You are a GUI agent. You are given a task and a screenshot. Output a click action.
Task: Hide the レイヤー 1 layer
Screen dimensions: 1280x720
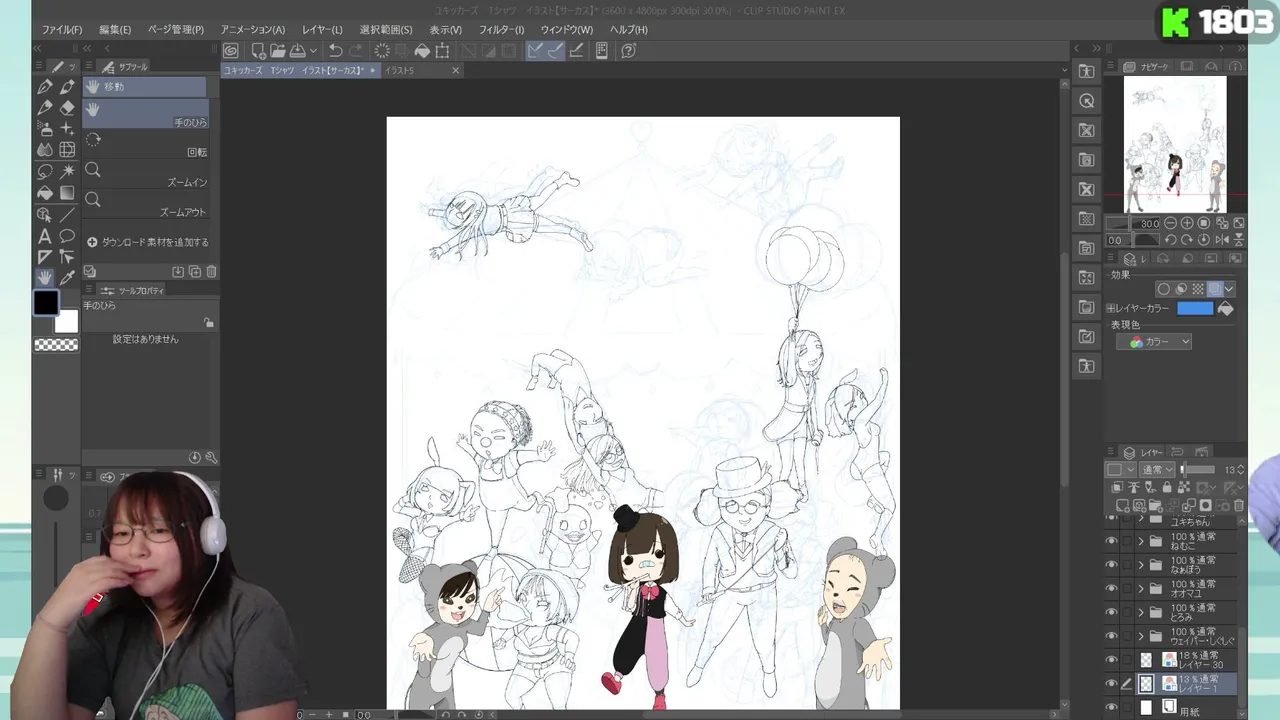[x=1111, y=684]
